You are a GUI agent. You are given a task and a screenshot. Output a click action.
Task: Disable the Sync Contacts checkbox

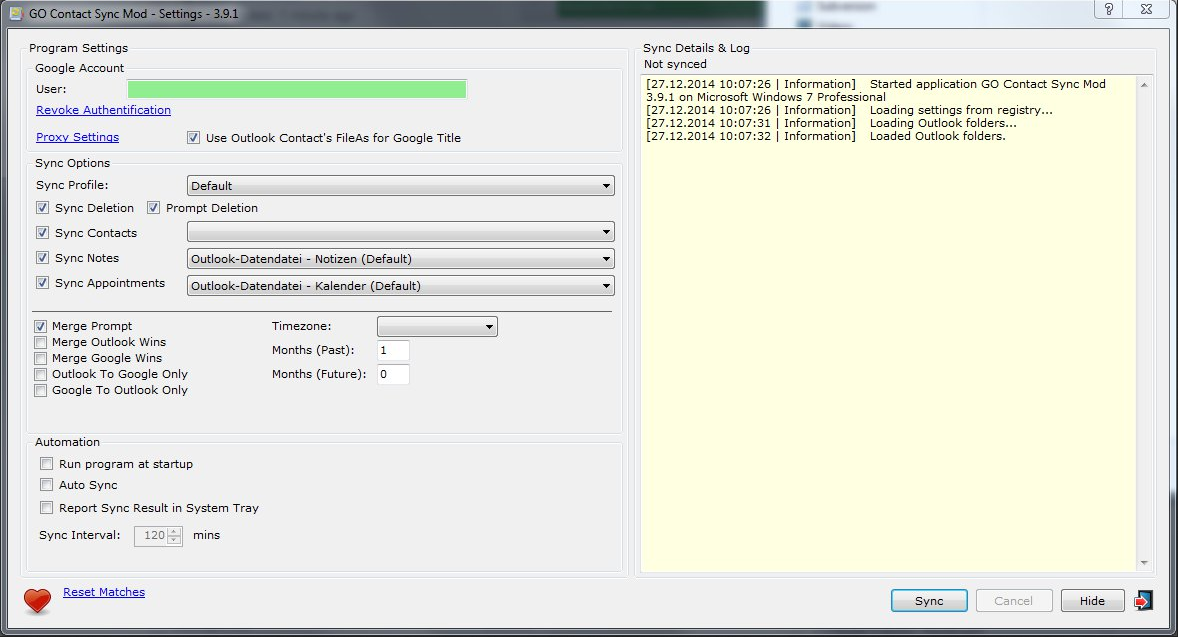pyautogui.click(x=43, y=233)
